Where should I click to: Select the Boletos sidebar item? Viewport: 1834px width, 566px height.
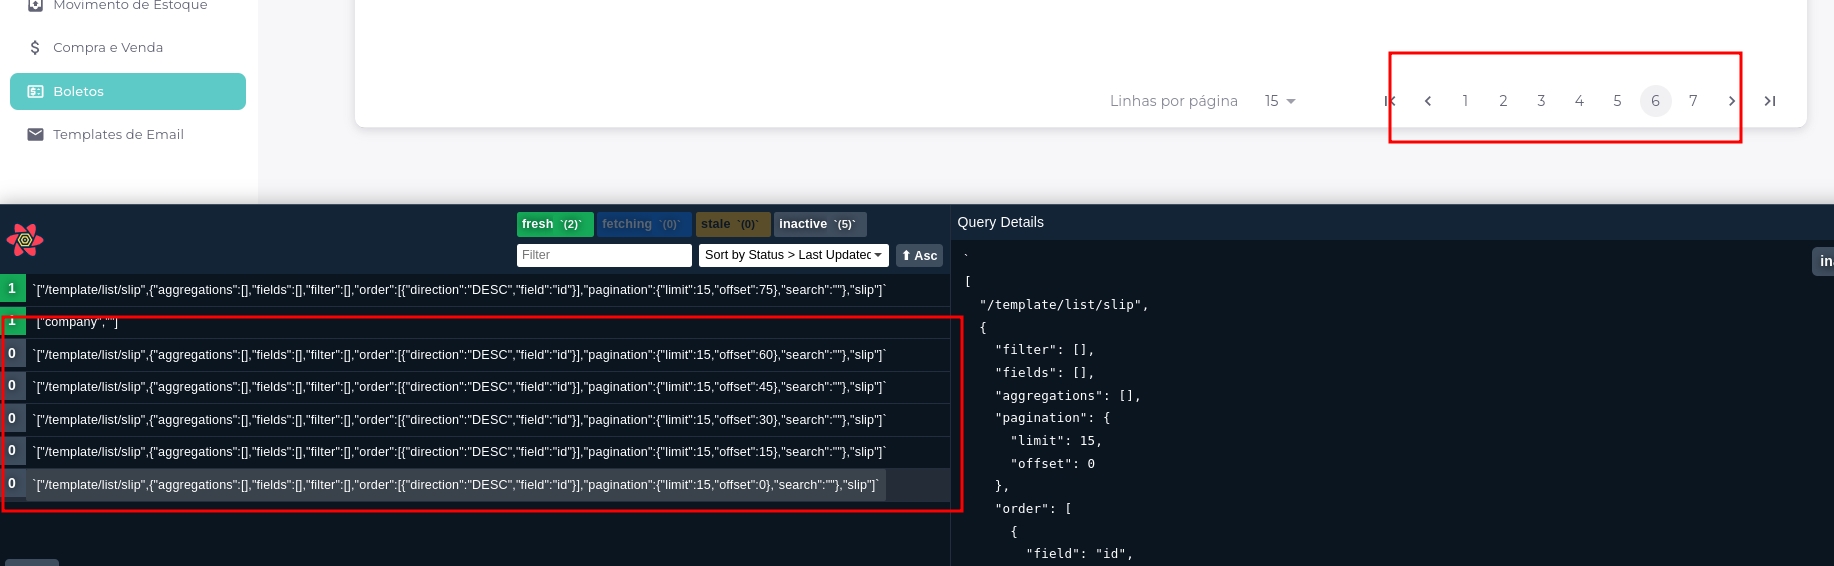(128, 91)
